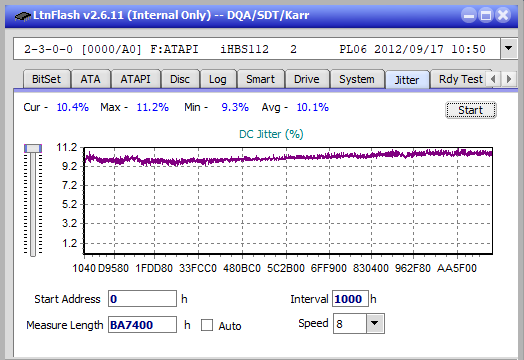The height and width of the screenshot is (360, 524).
Task: Start the jitter measurement
Action: [471, 110]
